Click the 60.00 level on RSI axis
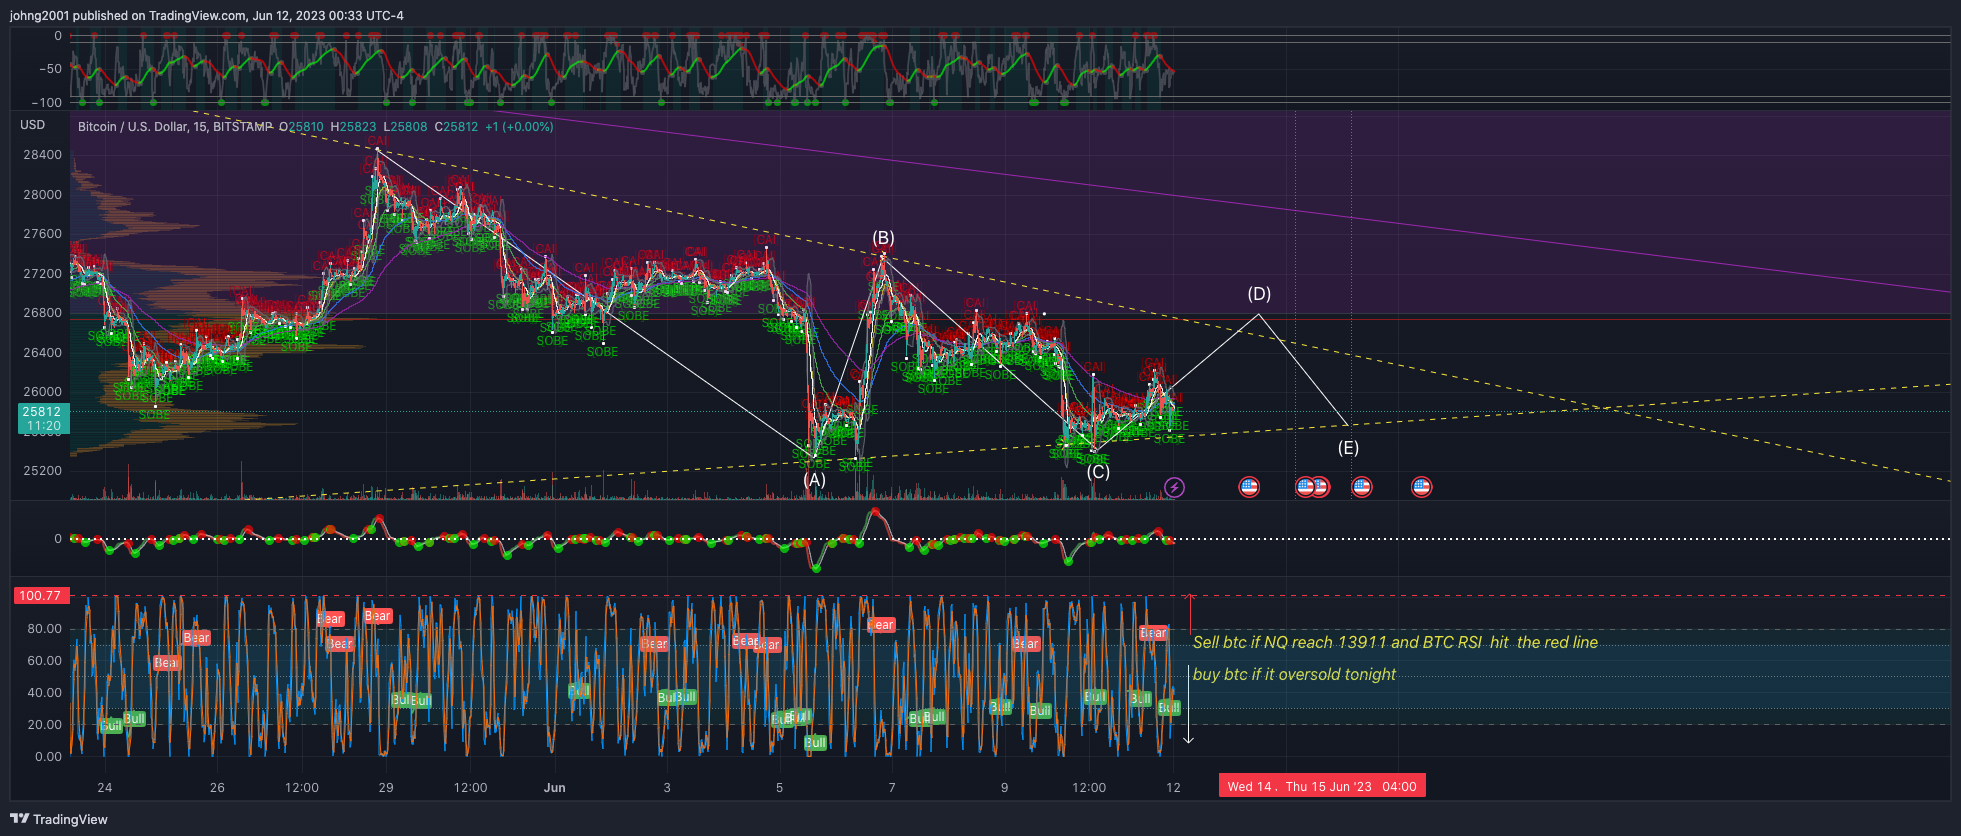Image resolution: width=1961 pixels, height=836 pixels. tap(44, 661)
